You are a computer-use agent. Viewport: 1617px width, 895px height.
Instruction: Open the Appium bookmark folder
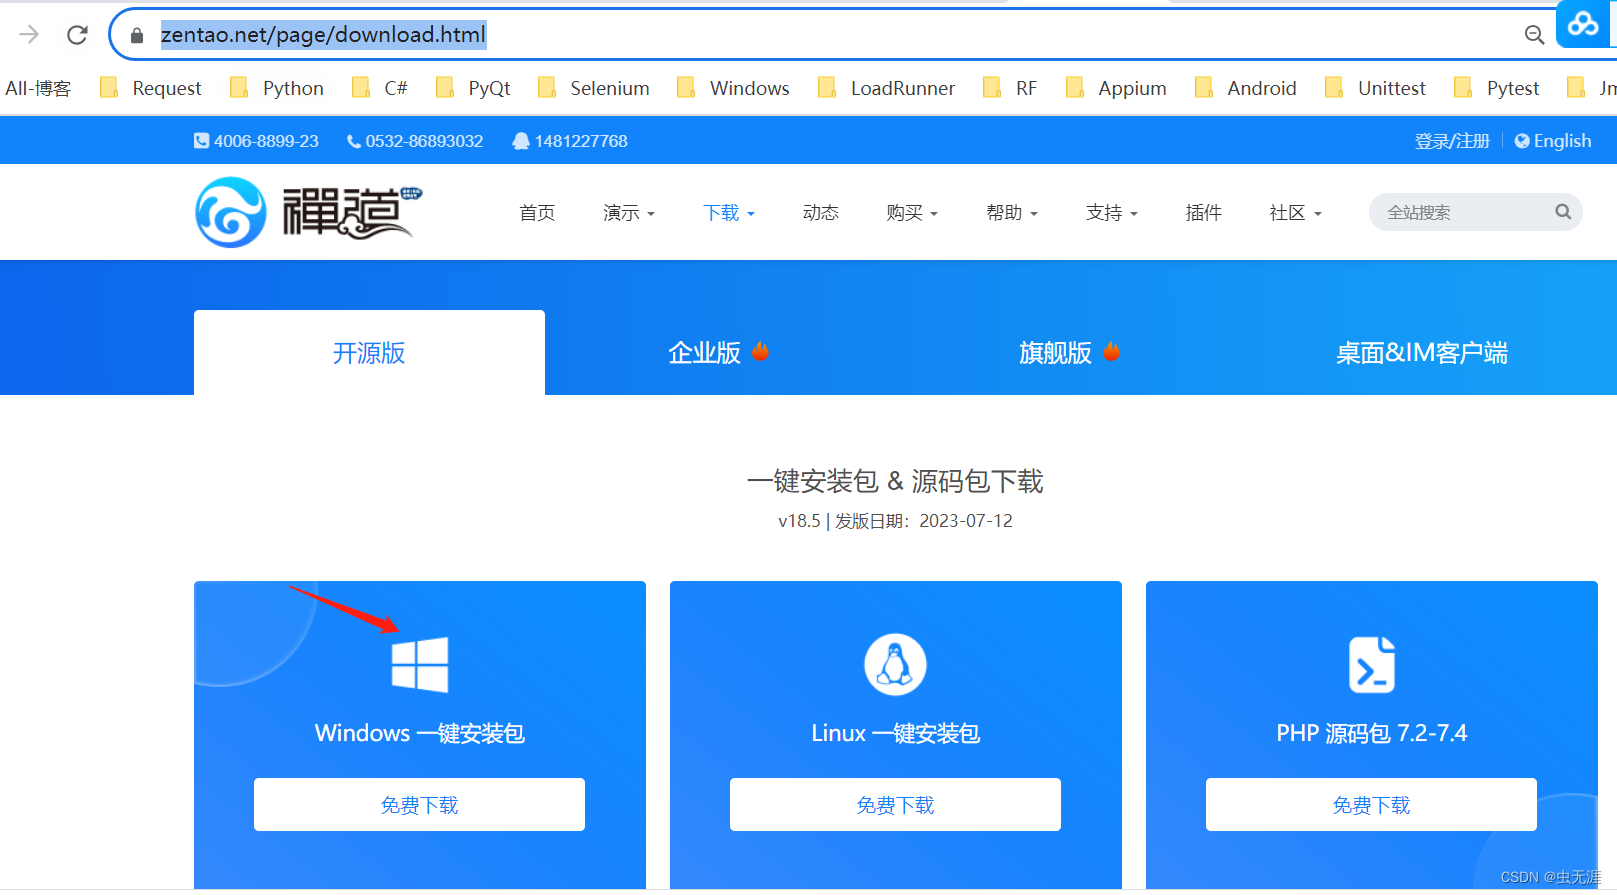coord(1116,88)
